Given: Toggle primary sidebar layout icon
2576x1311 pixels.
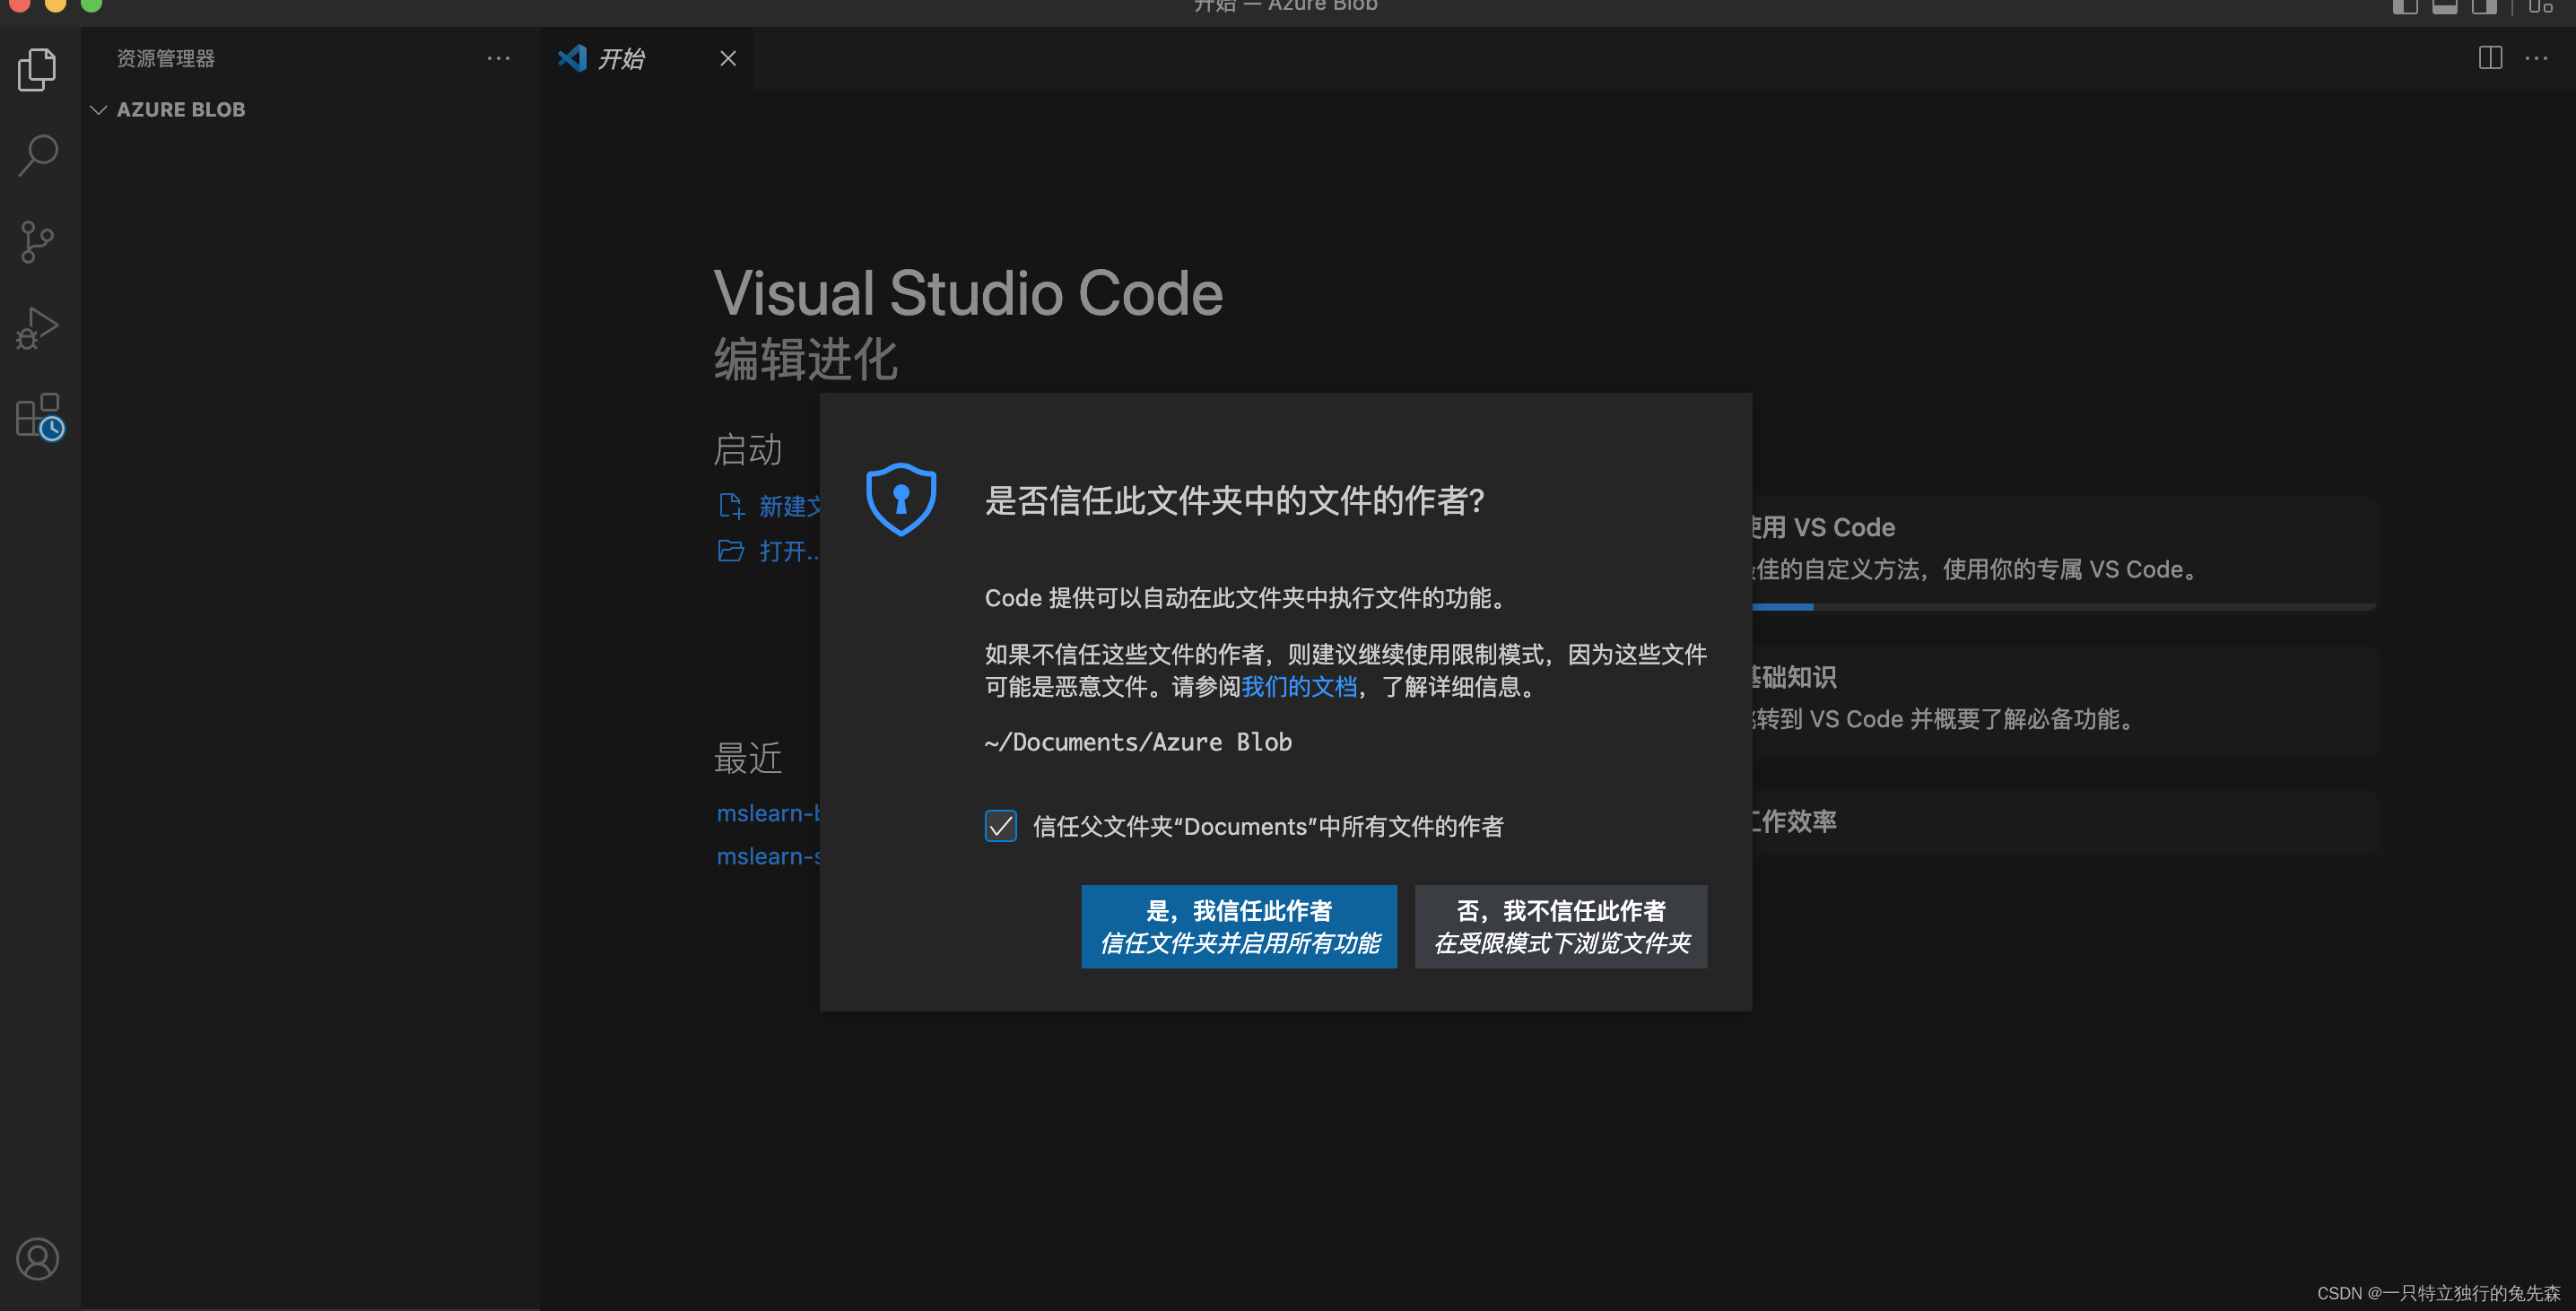Looking at the screenshot, I should point(2405,7).
